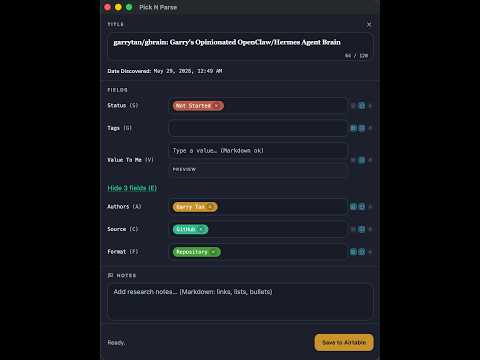Image resolution: width=480 pixels, height=360 pixels.
Task: Remove the Not Started status chip
Action: pyautogui.click(x=216, y=106)
